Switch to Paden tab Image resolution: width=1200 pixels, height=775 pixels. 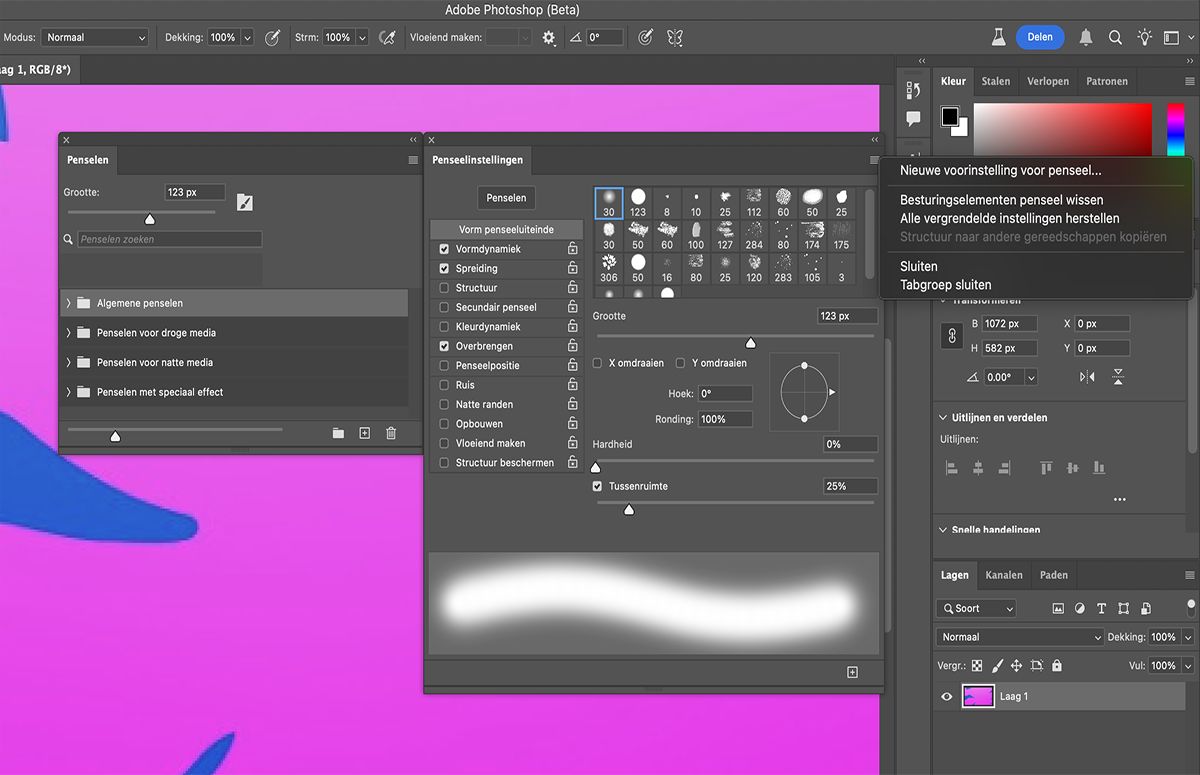[1054, 575]
